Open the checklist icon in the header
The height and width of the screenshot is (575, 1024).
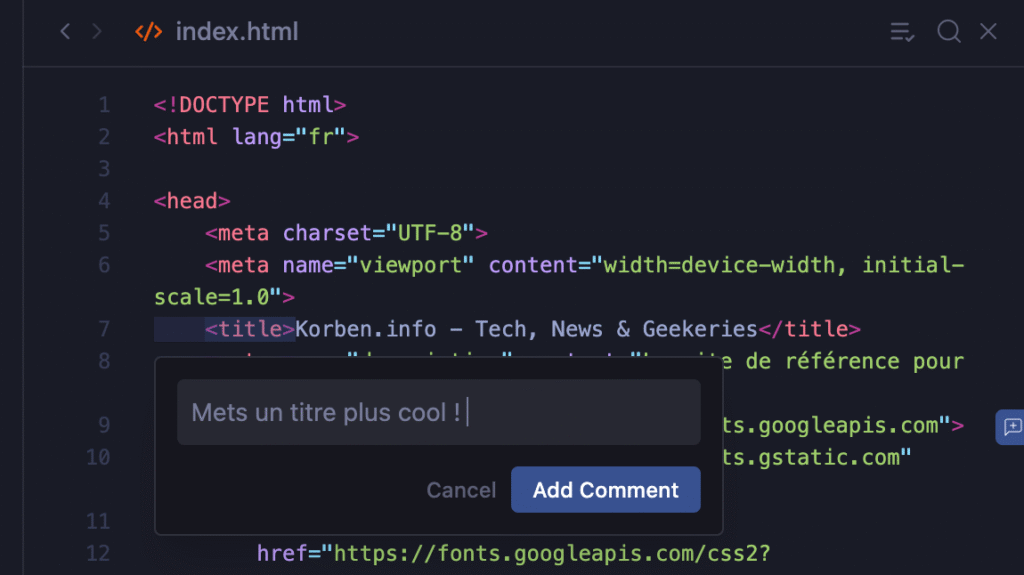tap(902, 32)
